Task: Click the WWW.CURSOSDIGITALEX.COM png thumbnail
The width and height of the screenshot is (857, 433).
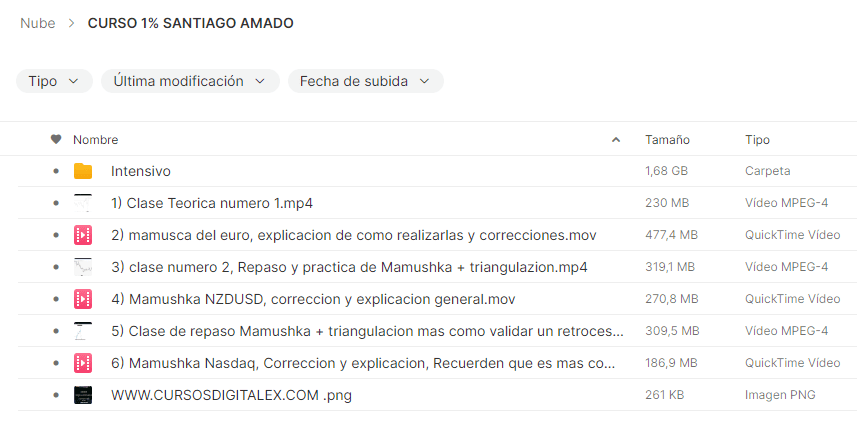Action: point(83,395)
